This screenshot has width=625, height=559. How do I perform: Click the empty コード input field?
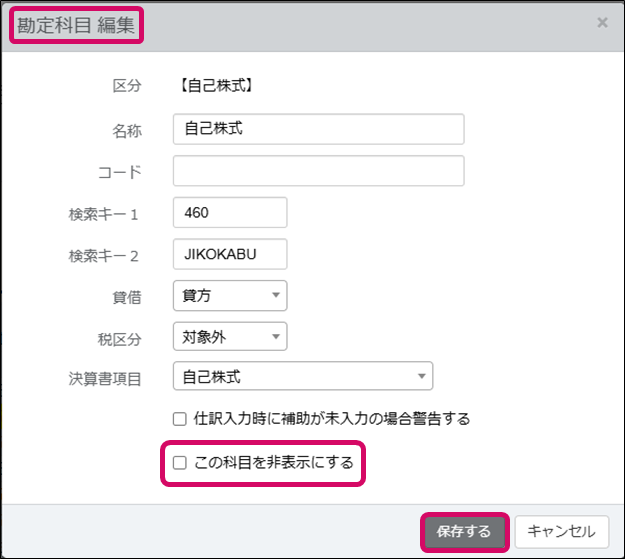tap(318, 171)
